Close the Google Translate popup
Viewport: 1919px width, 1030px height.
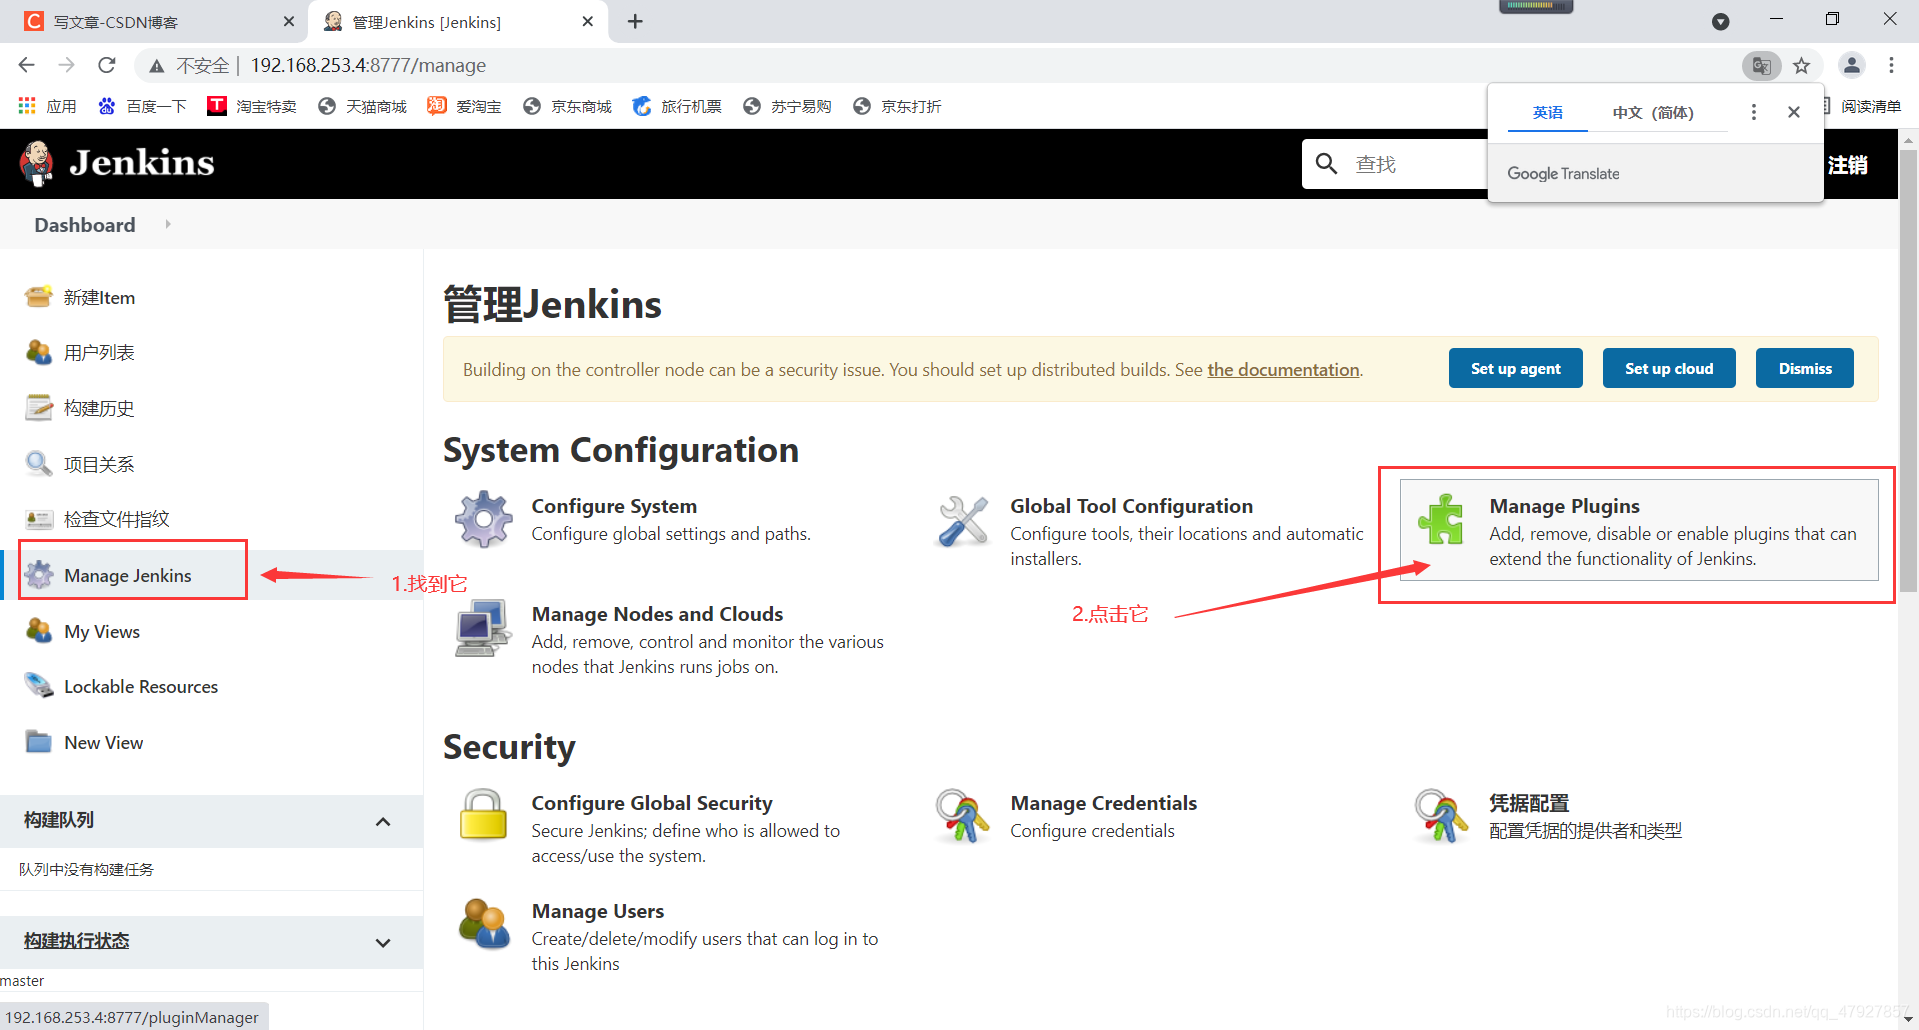click(1794, 112)
